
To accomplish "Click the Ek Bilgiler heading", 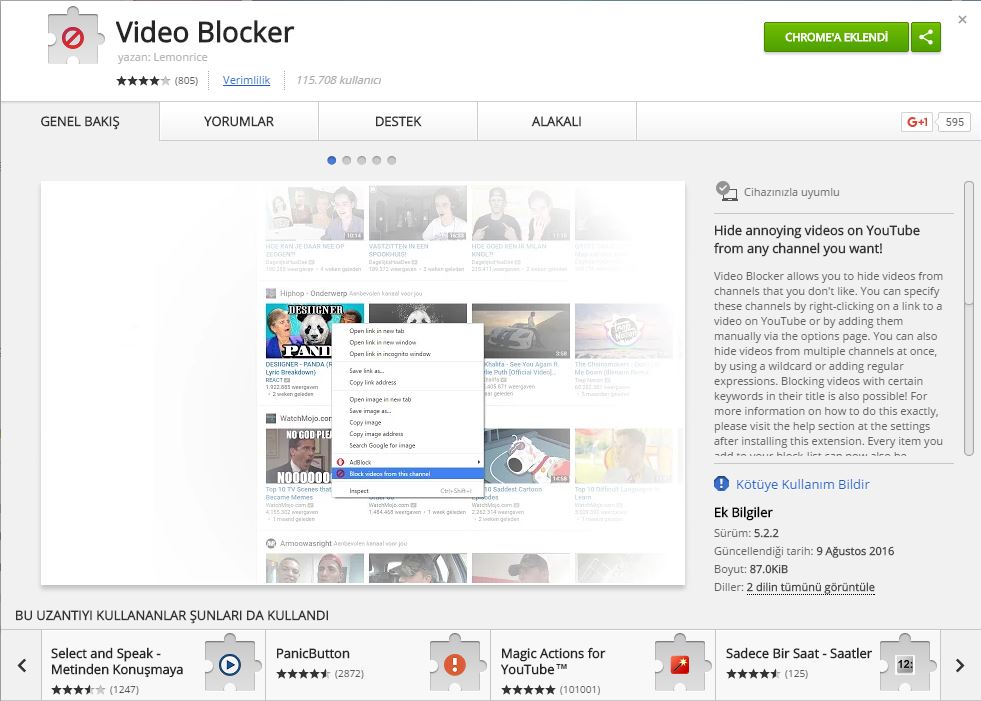I will 743,513.
